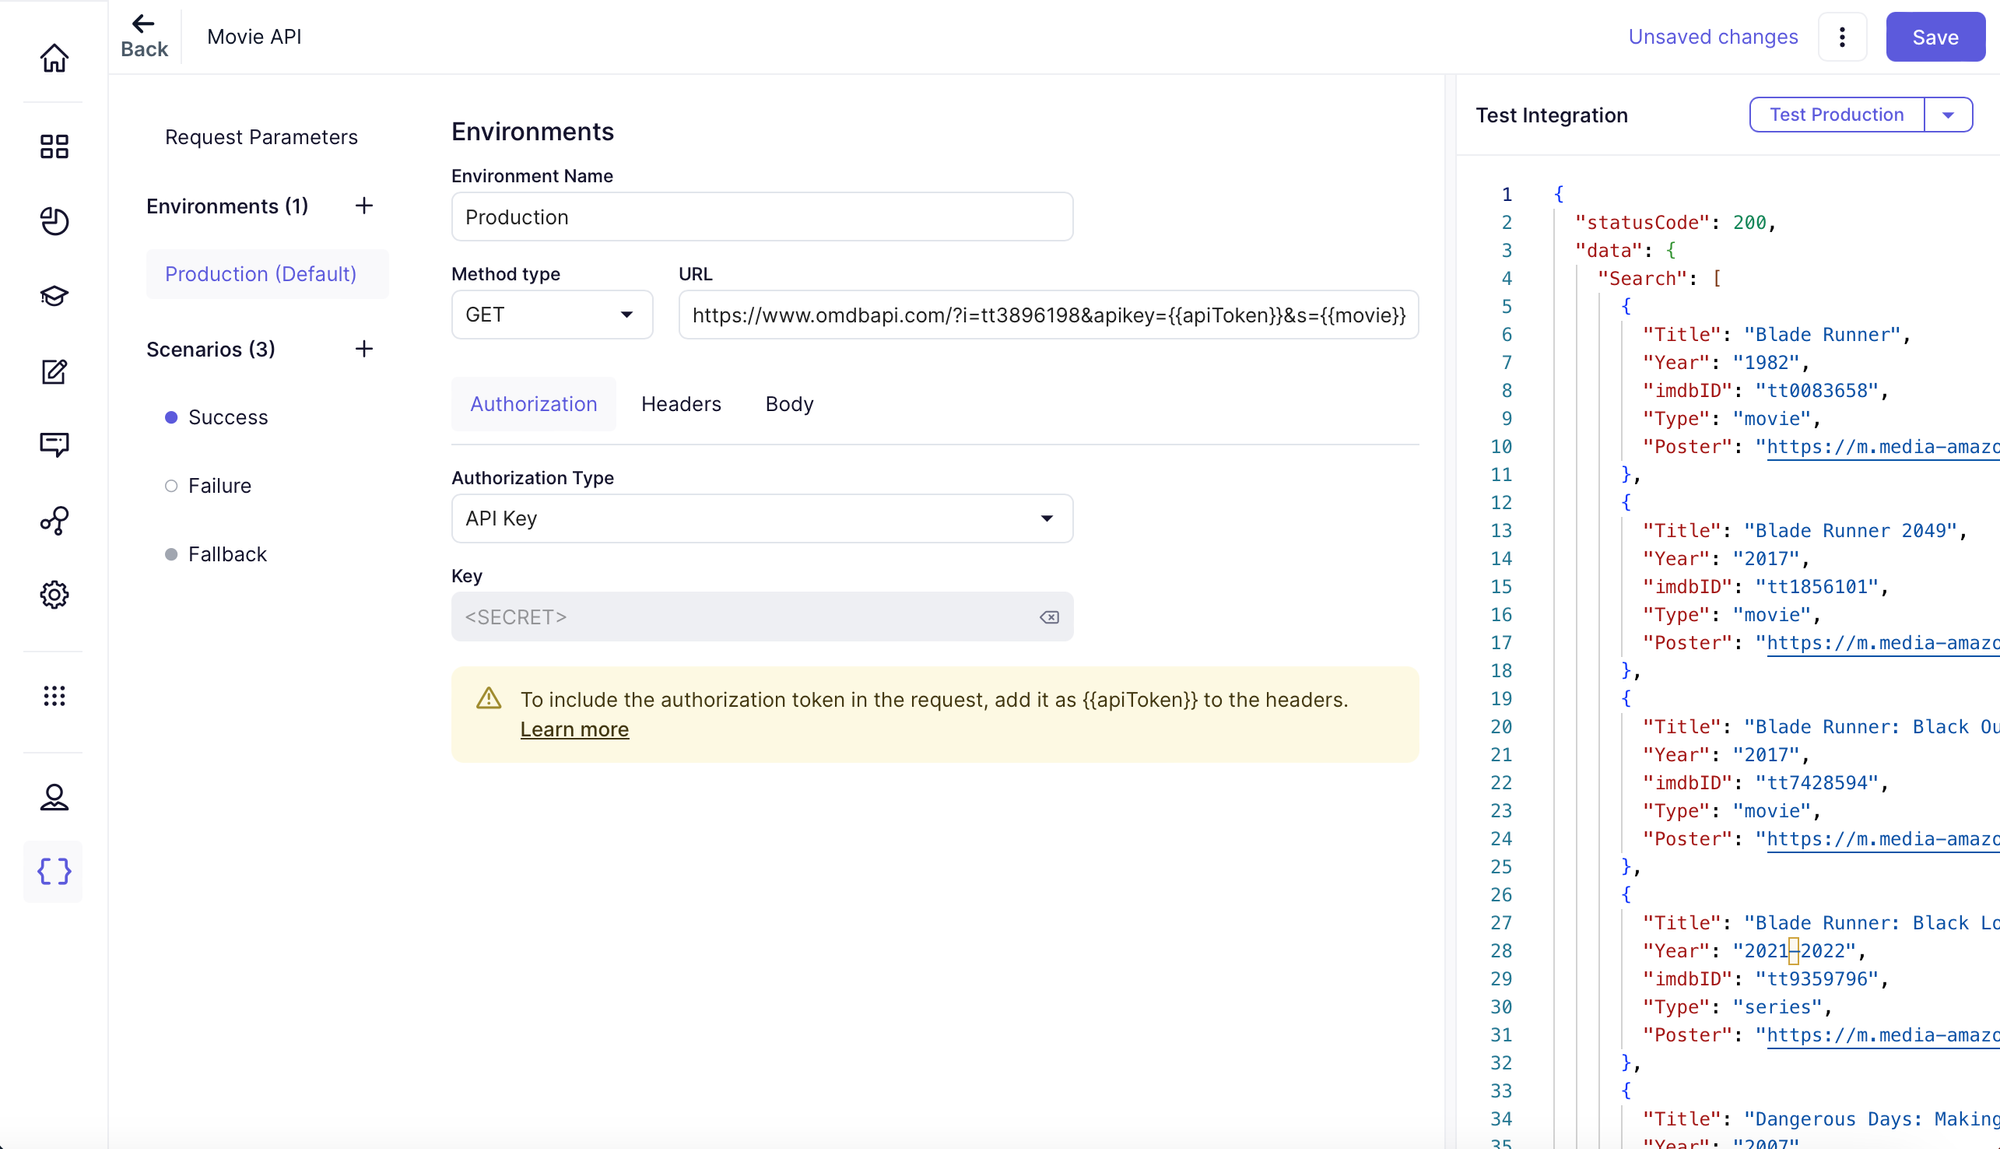Expand the Test Production dropdown arrow
Viewport: 2000px width, 1149px height.
[1947, 115]
